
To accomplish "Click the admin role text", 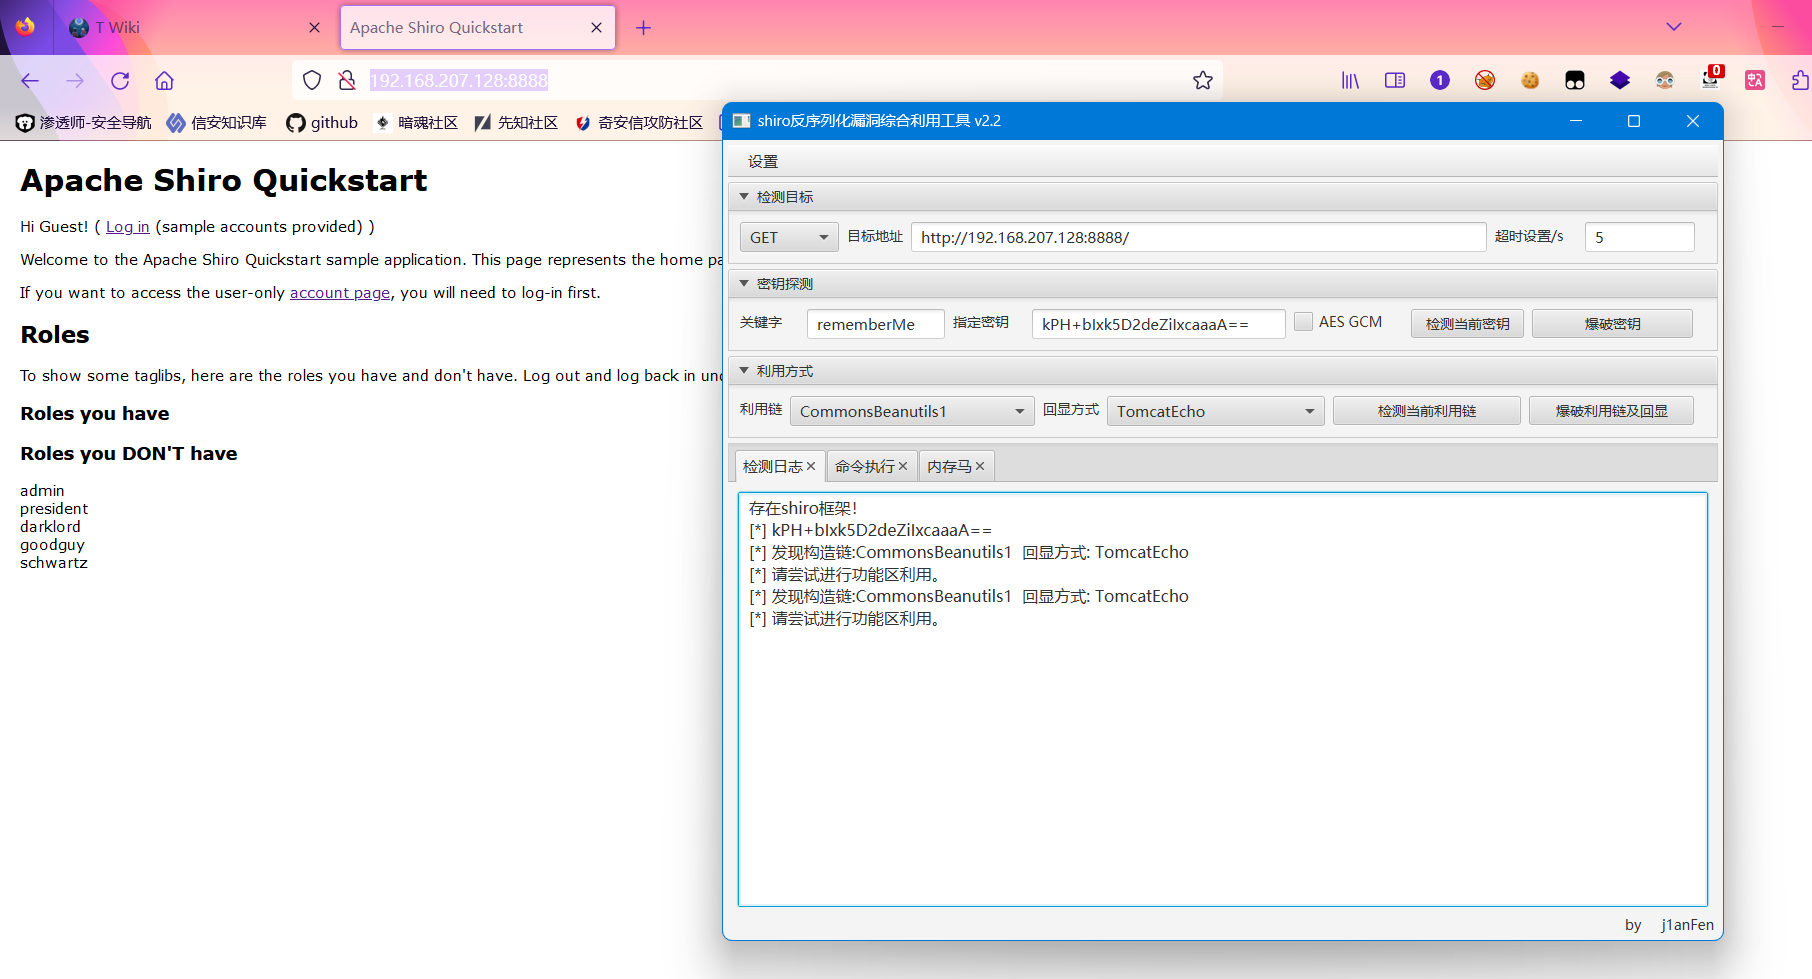I will pos(42,491).
